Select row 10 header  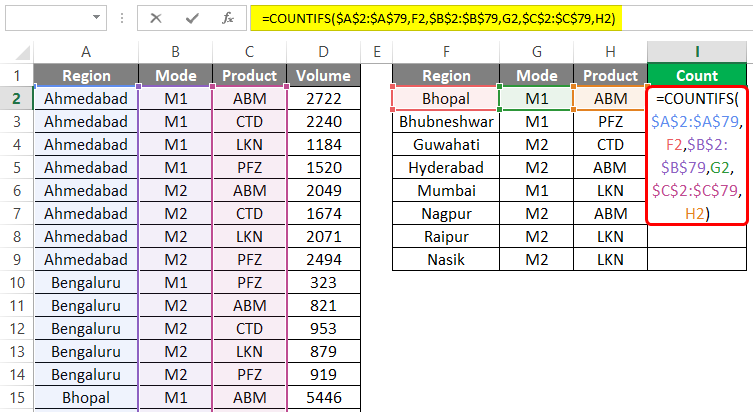click(x=17, y=282)
